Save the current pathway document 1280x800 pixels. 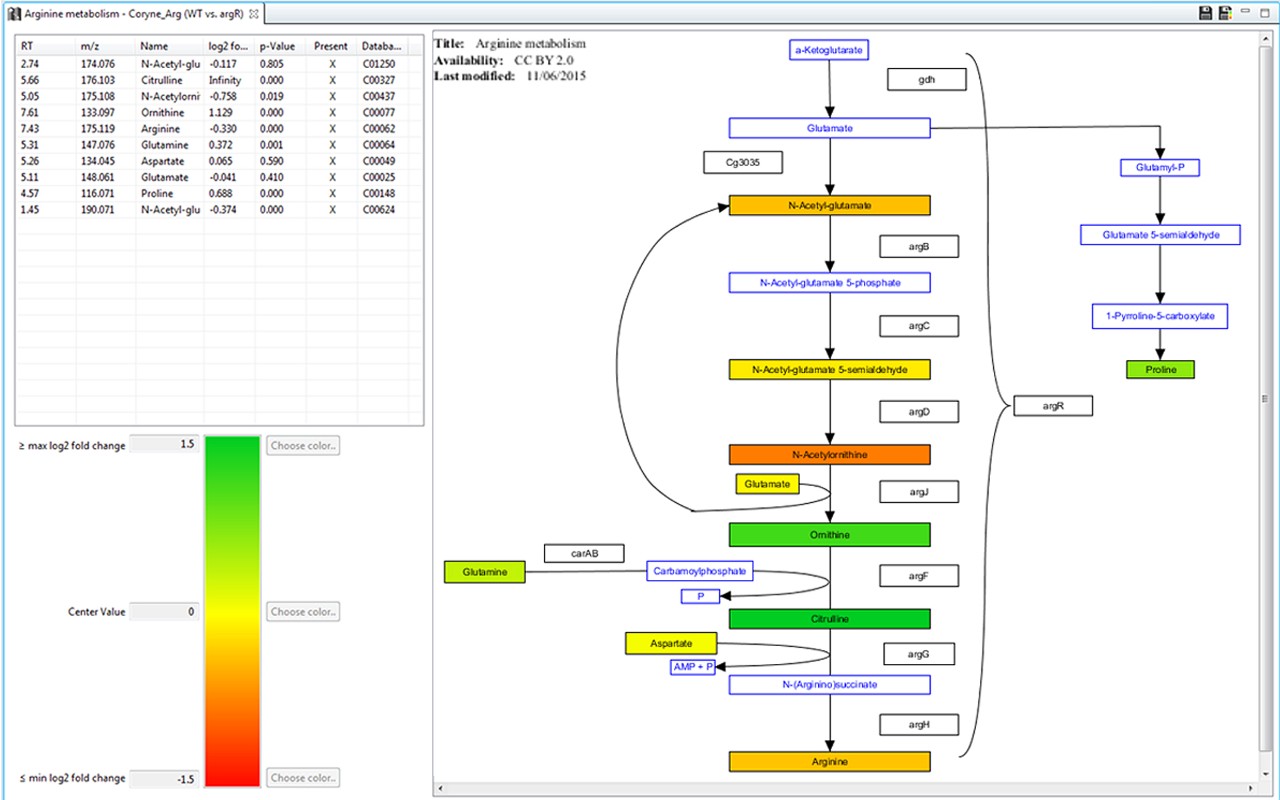click(x=1204, y=12)
